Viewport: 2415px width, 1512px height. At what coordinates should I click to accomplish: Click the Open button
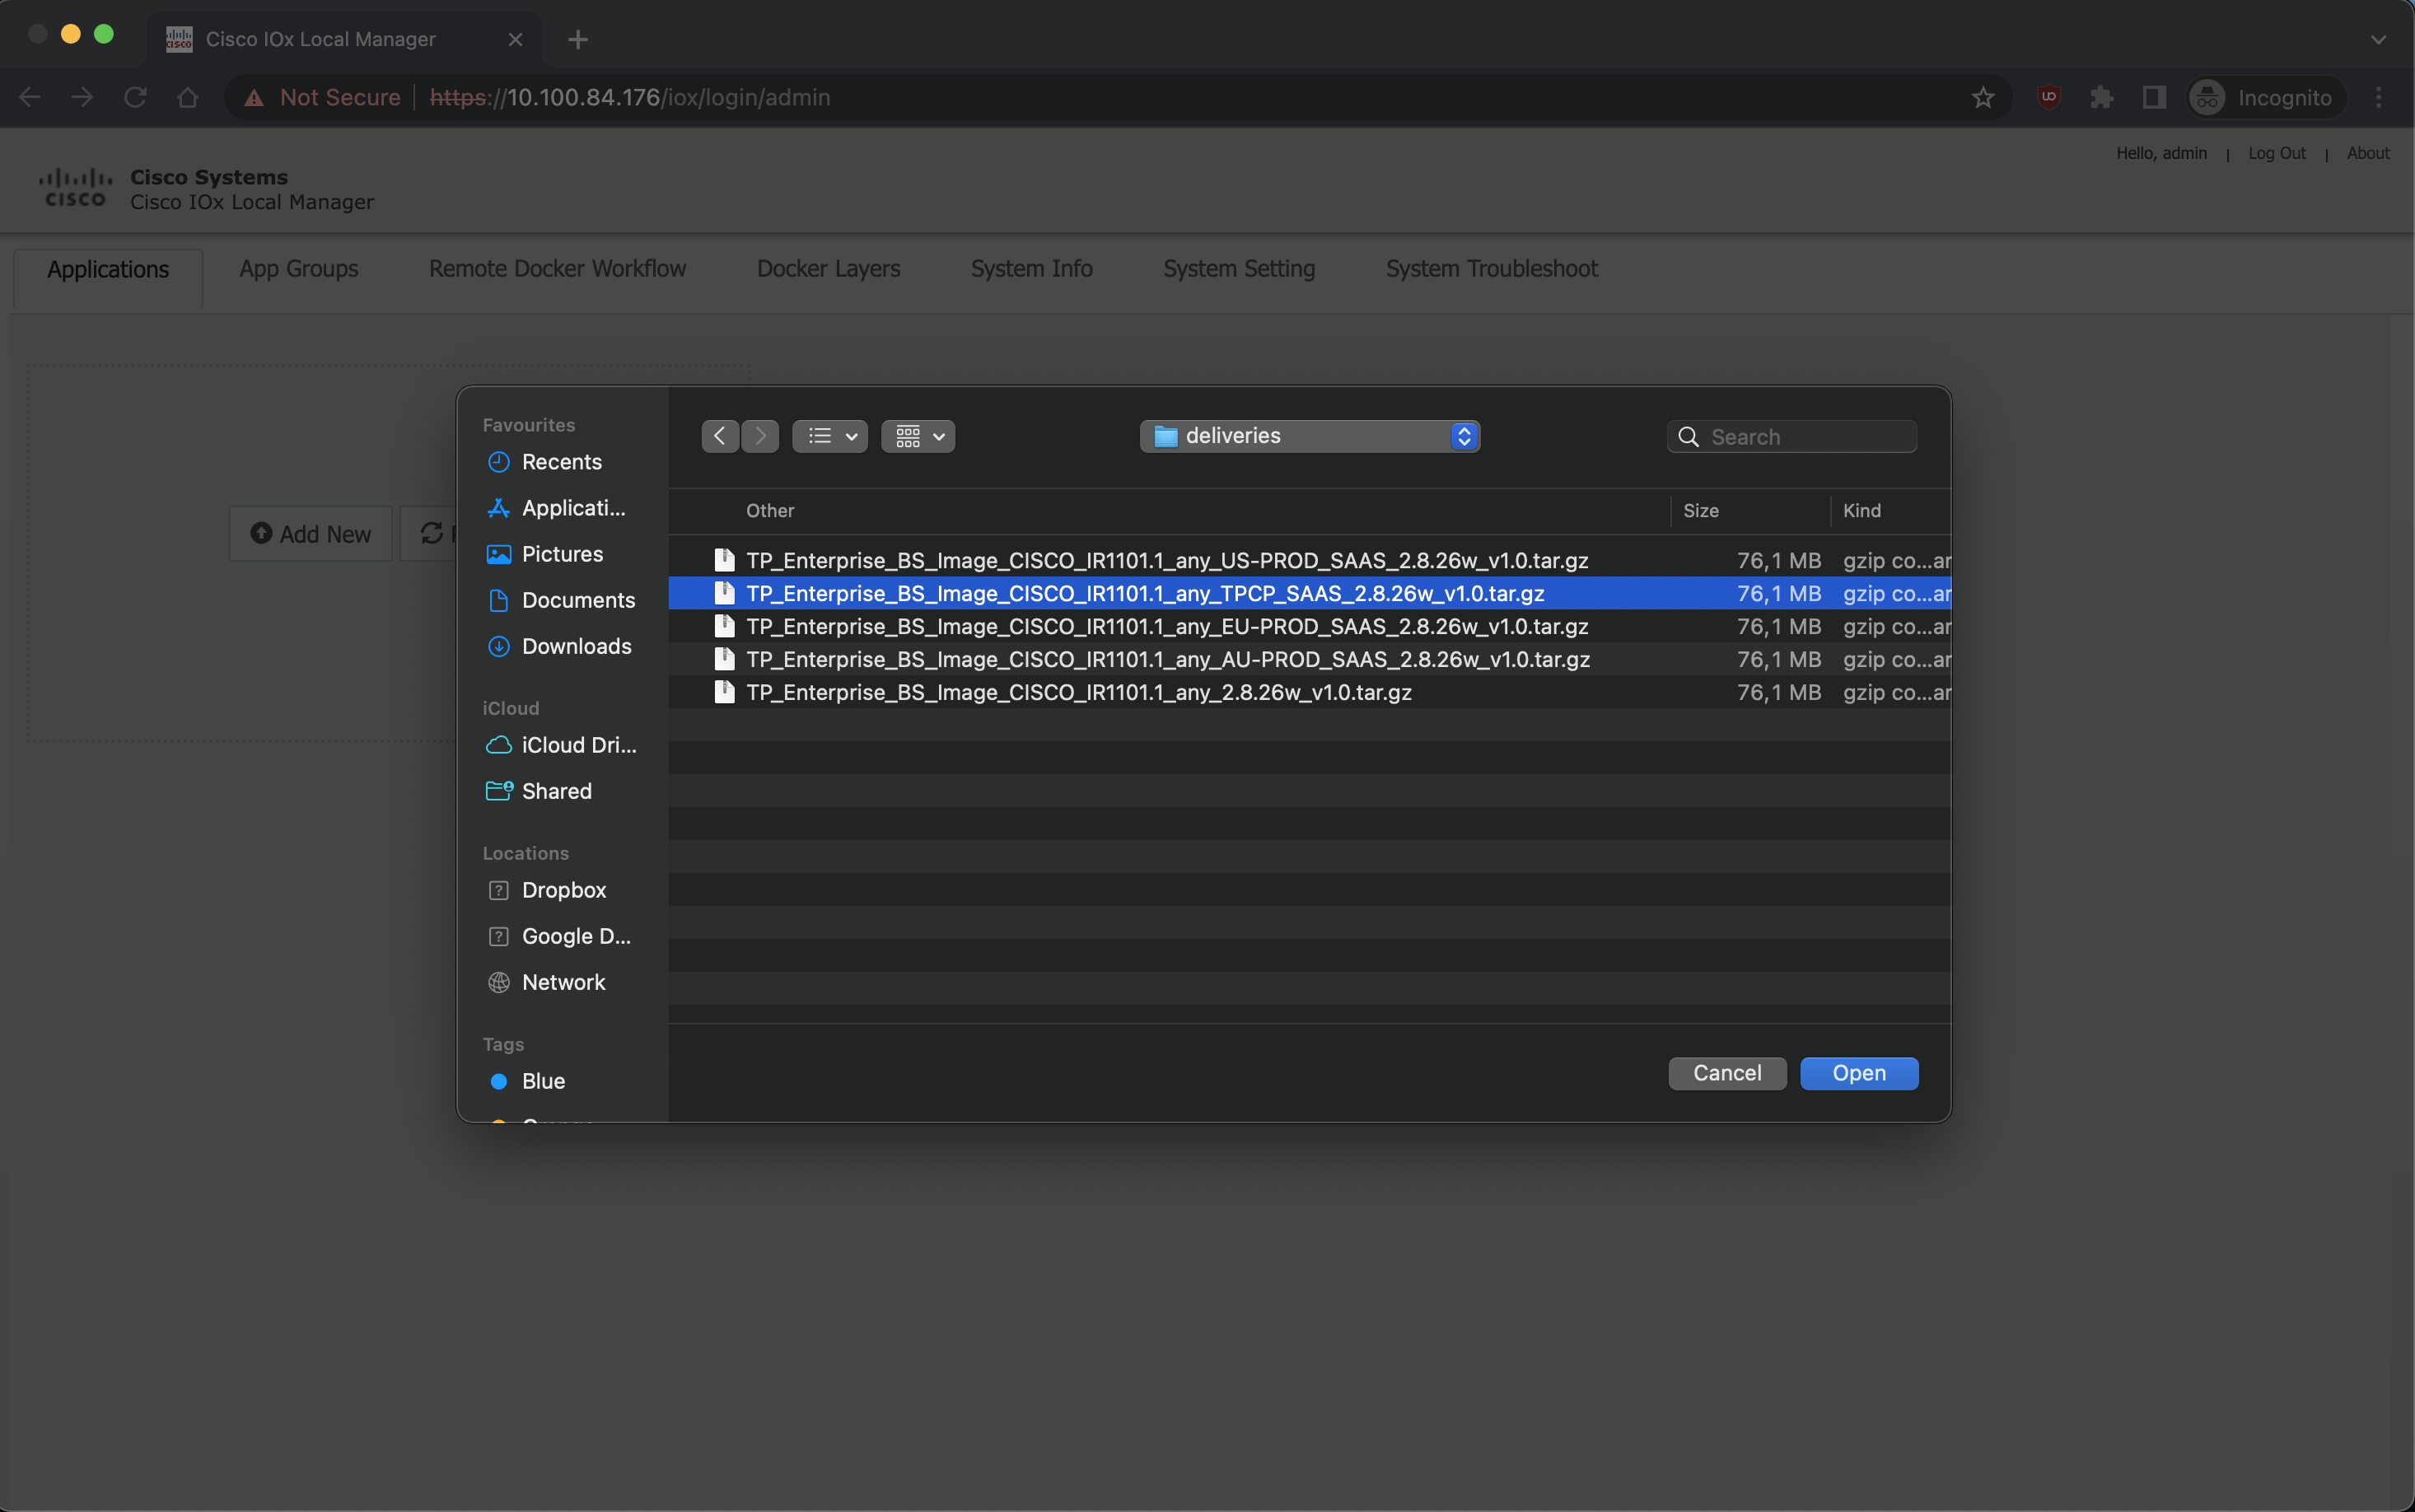point(1858,1073)
